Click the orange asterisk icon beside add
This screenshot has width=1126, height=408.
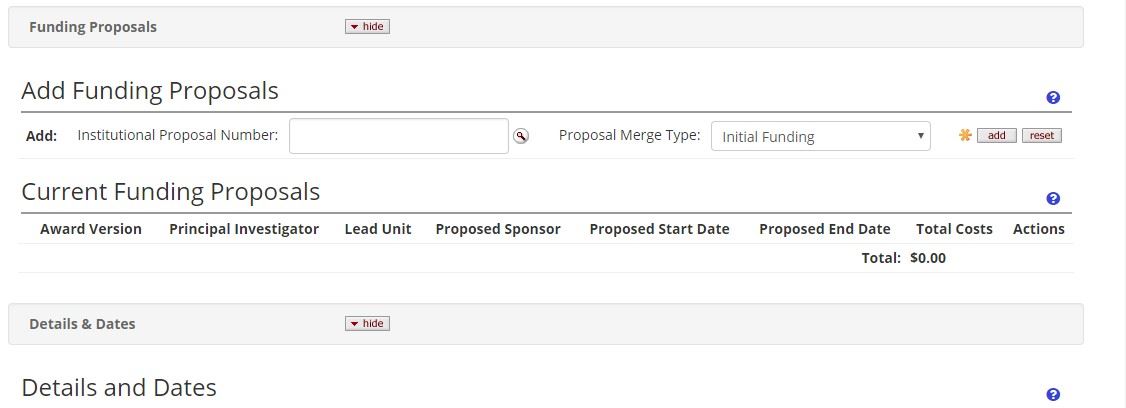click(965, 135)
